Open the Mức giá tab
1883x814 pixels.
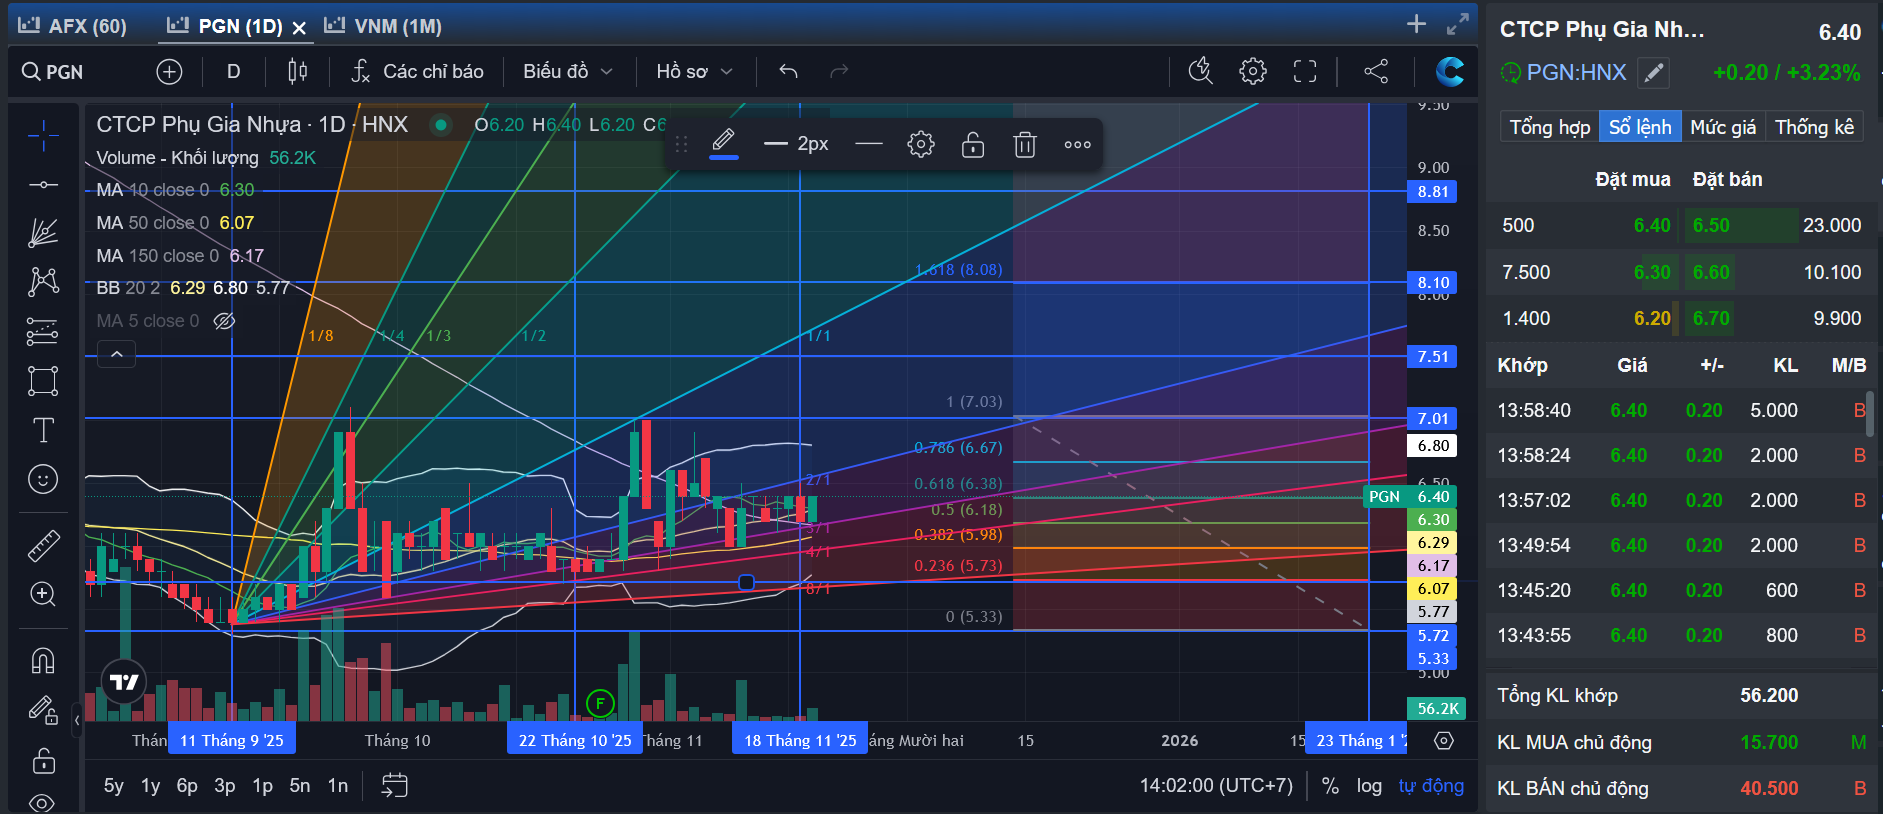(x=1723, y=127)
